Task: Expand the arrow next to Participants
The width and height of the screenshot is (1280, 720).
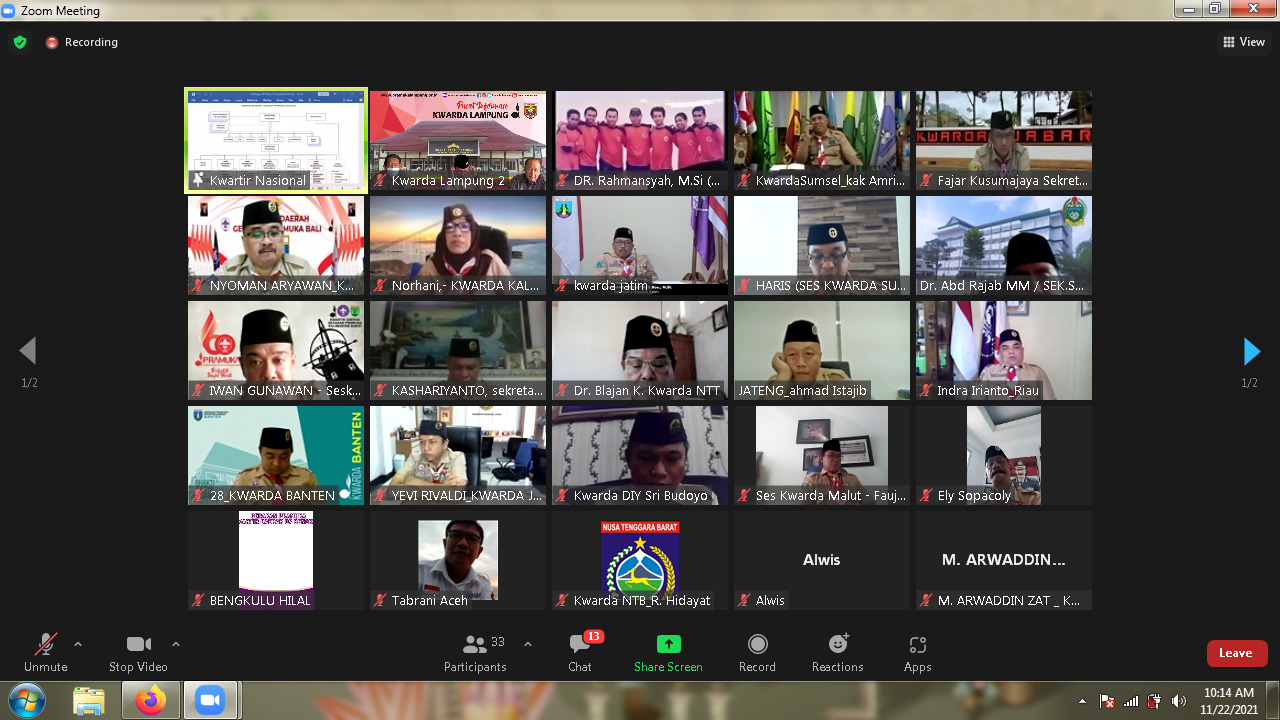Action: tap(528, 644)
